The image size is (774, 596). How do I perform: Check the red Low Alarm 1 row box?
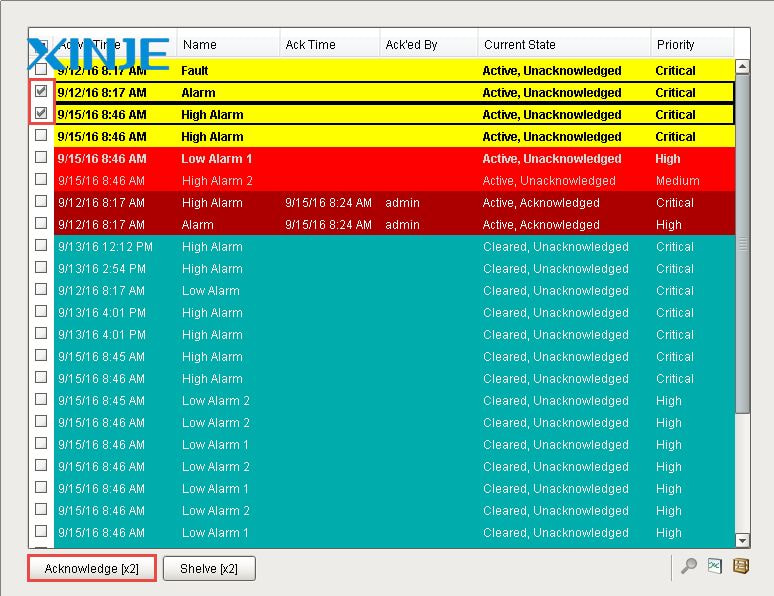[x=41, y=157]
